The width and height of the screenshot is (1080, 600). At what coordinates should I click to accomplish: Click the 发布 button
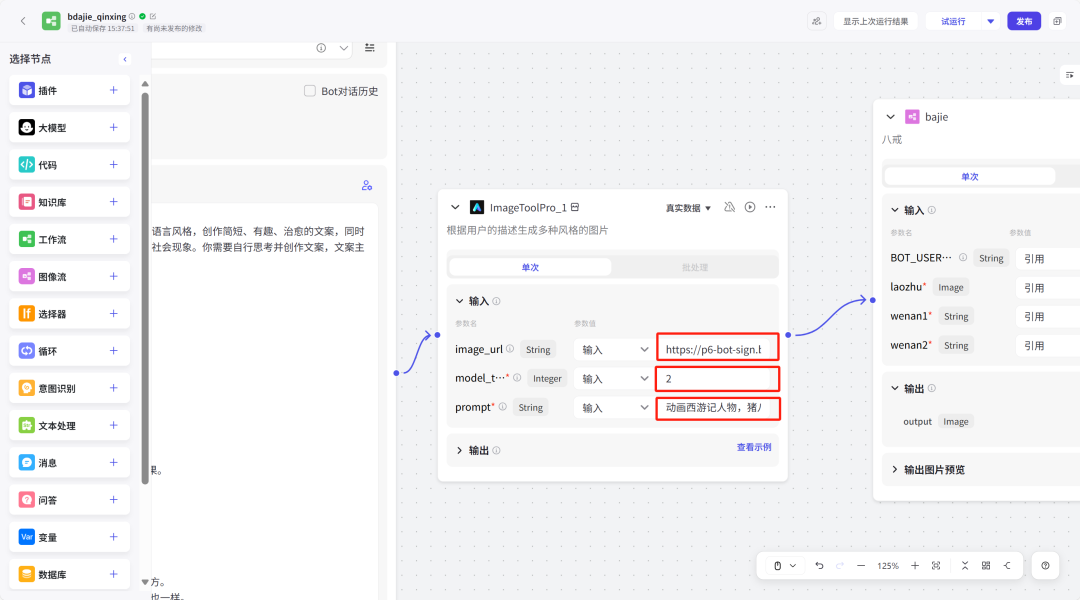tap(1024, 21)
